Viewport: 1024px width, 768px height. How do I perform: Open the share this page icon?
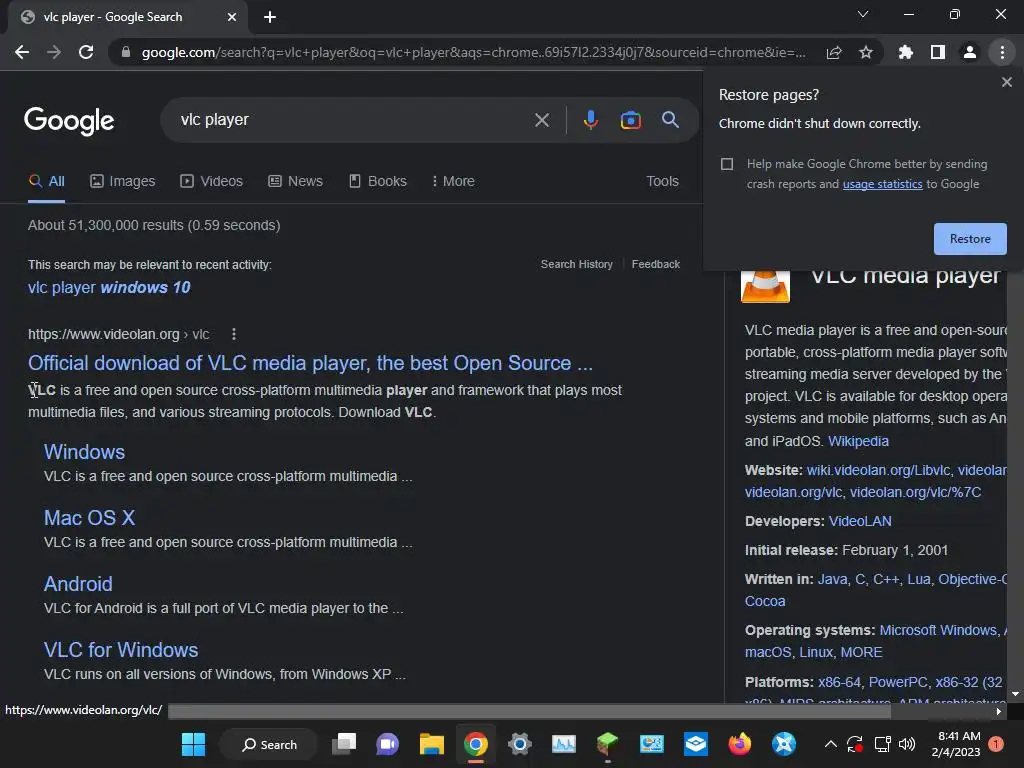pos(834,53)
